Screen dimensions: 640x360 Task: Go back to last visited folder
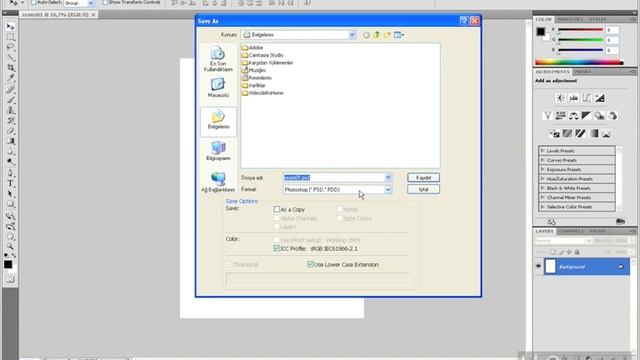(366, 35)
